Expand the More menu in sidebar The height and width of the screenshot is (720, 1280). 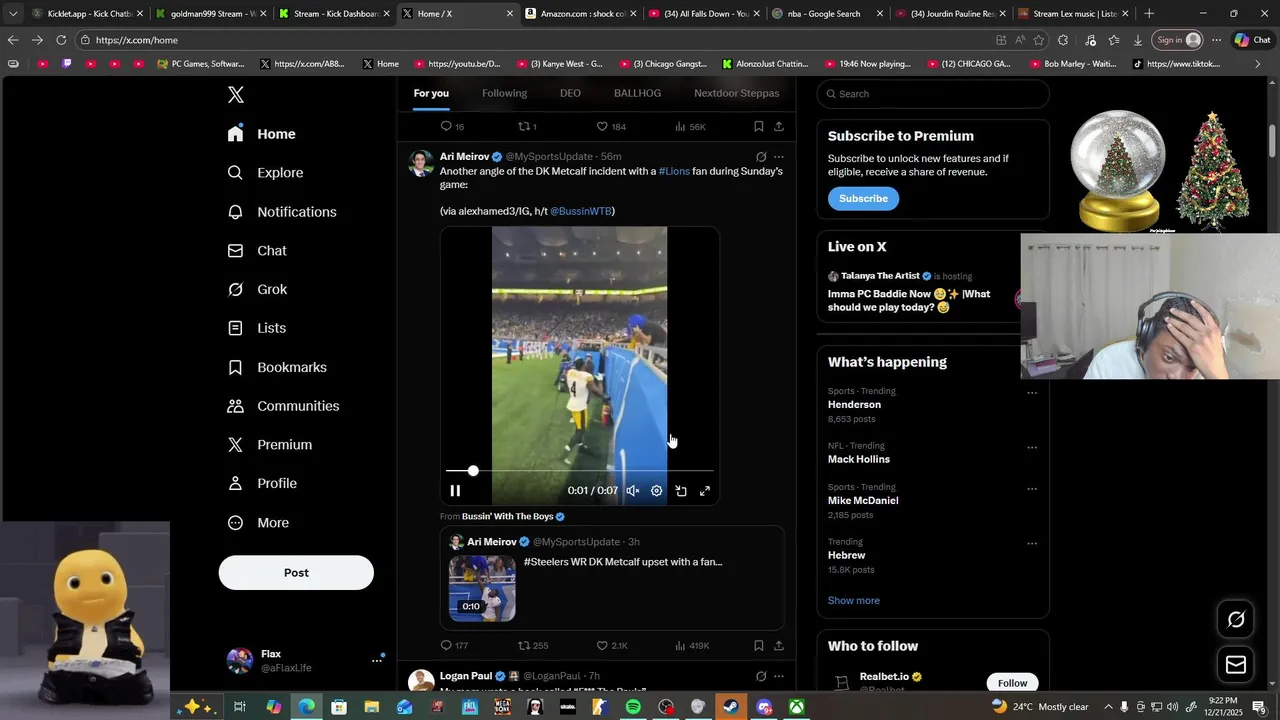[259, 523]
